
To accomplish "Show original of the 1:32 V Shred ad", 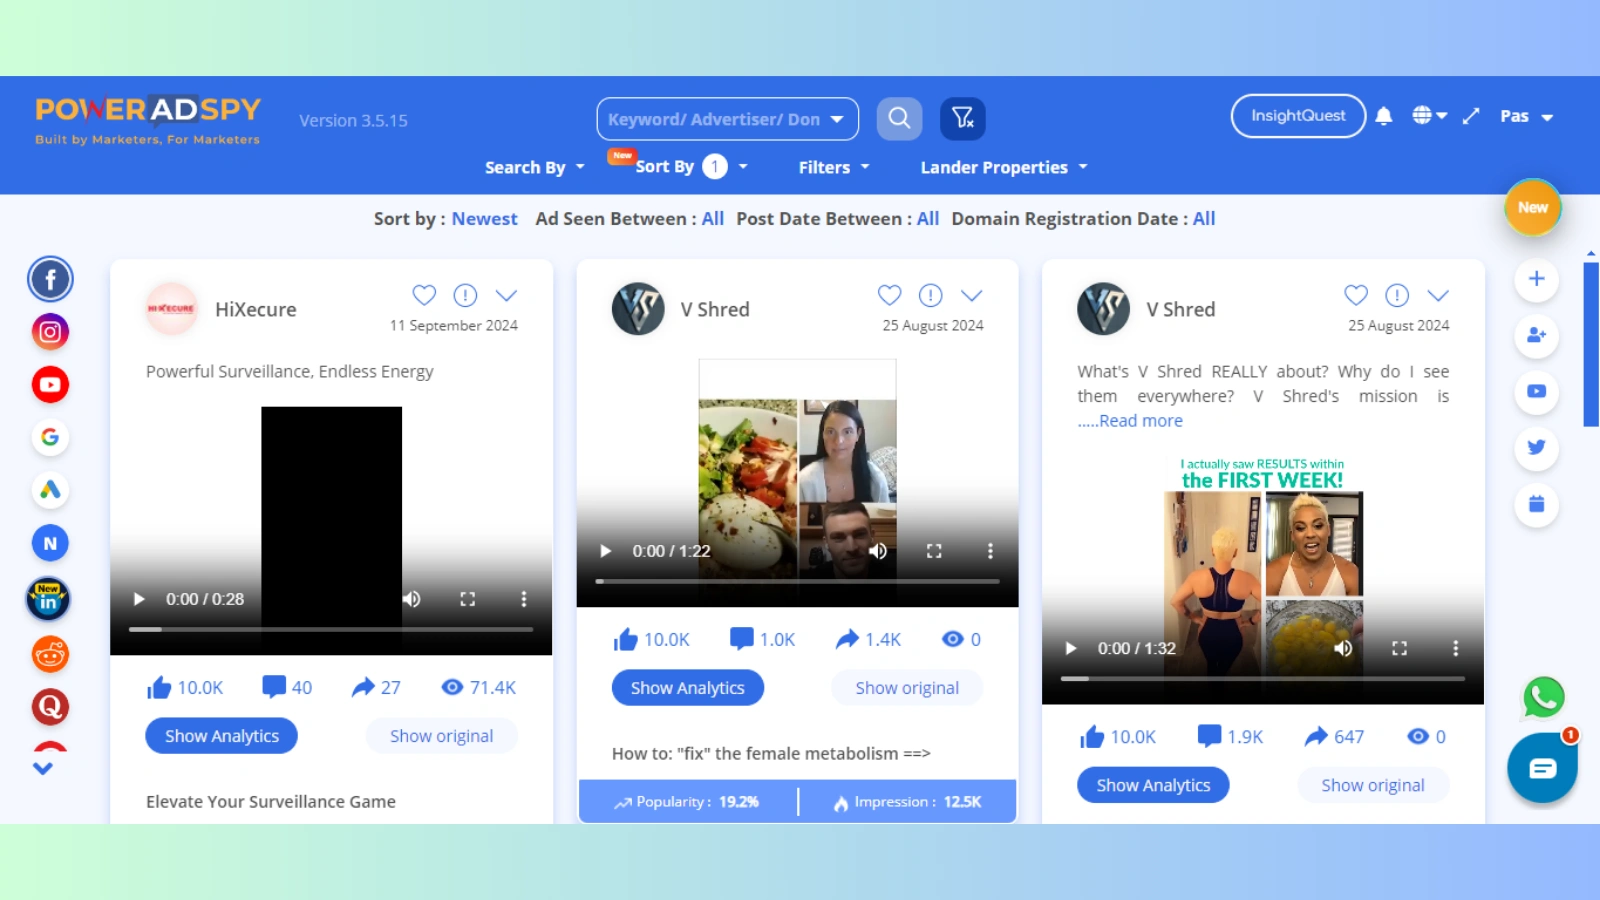I will point(1373,785).
